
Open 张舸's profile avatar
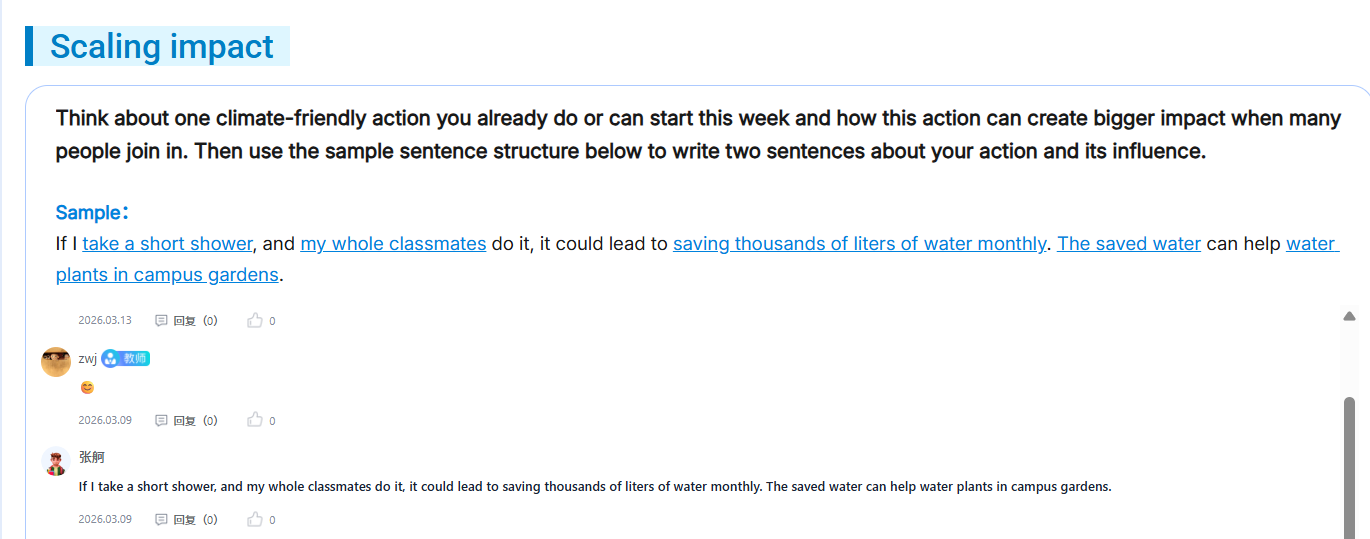click(x=56, y=461)
